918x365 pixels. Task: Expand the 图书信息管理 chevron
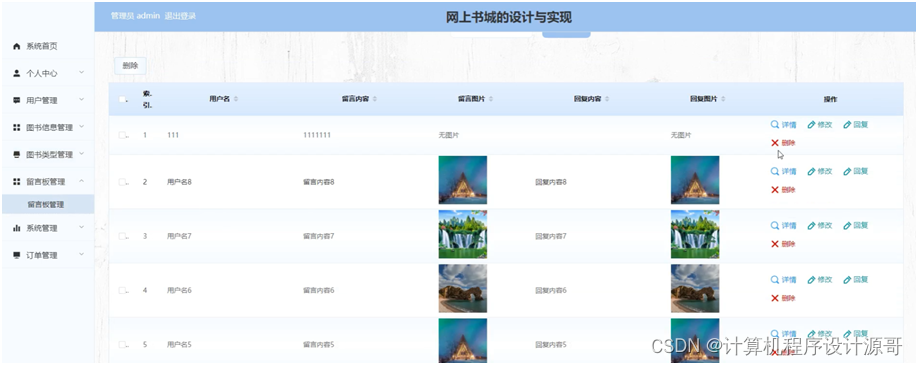(x=81, y=127)
